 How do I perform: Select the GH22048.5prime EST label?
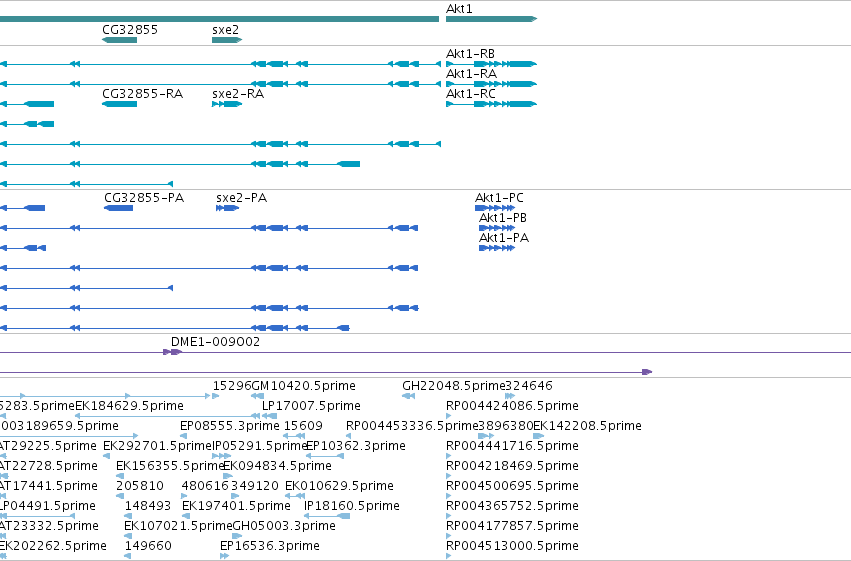(x=454, y=386)
